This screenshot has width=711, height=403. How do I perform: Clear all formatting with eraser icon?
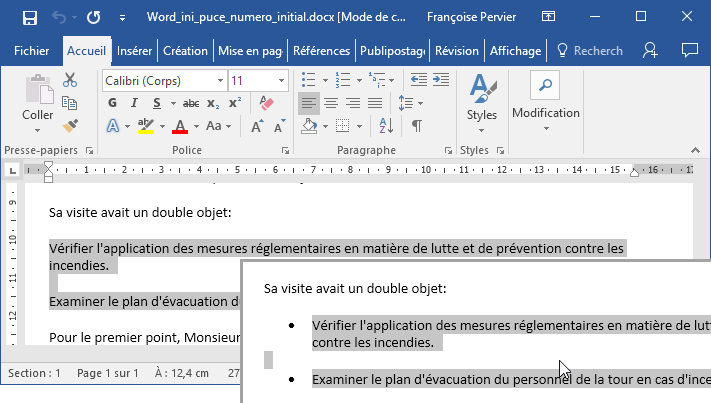[266, 103]
